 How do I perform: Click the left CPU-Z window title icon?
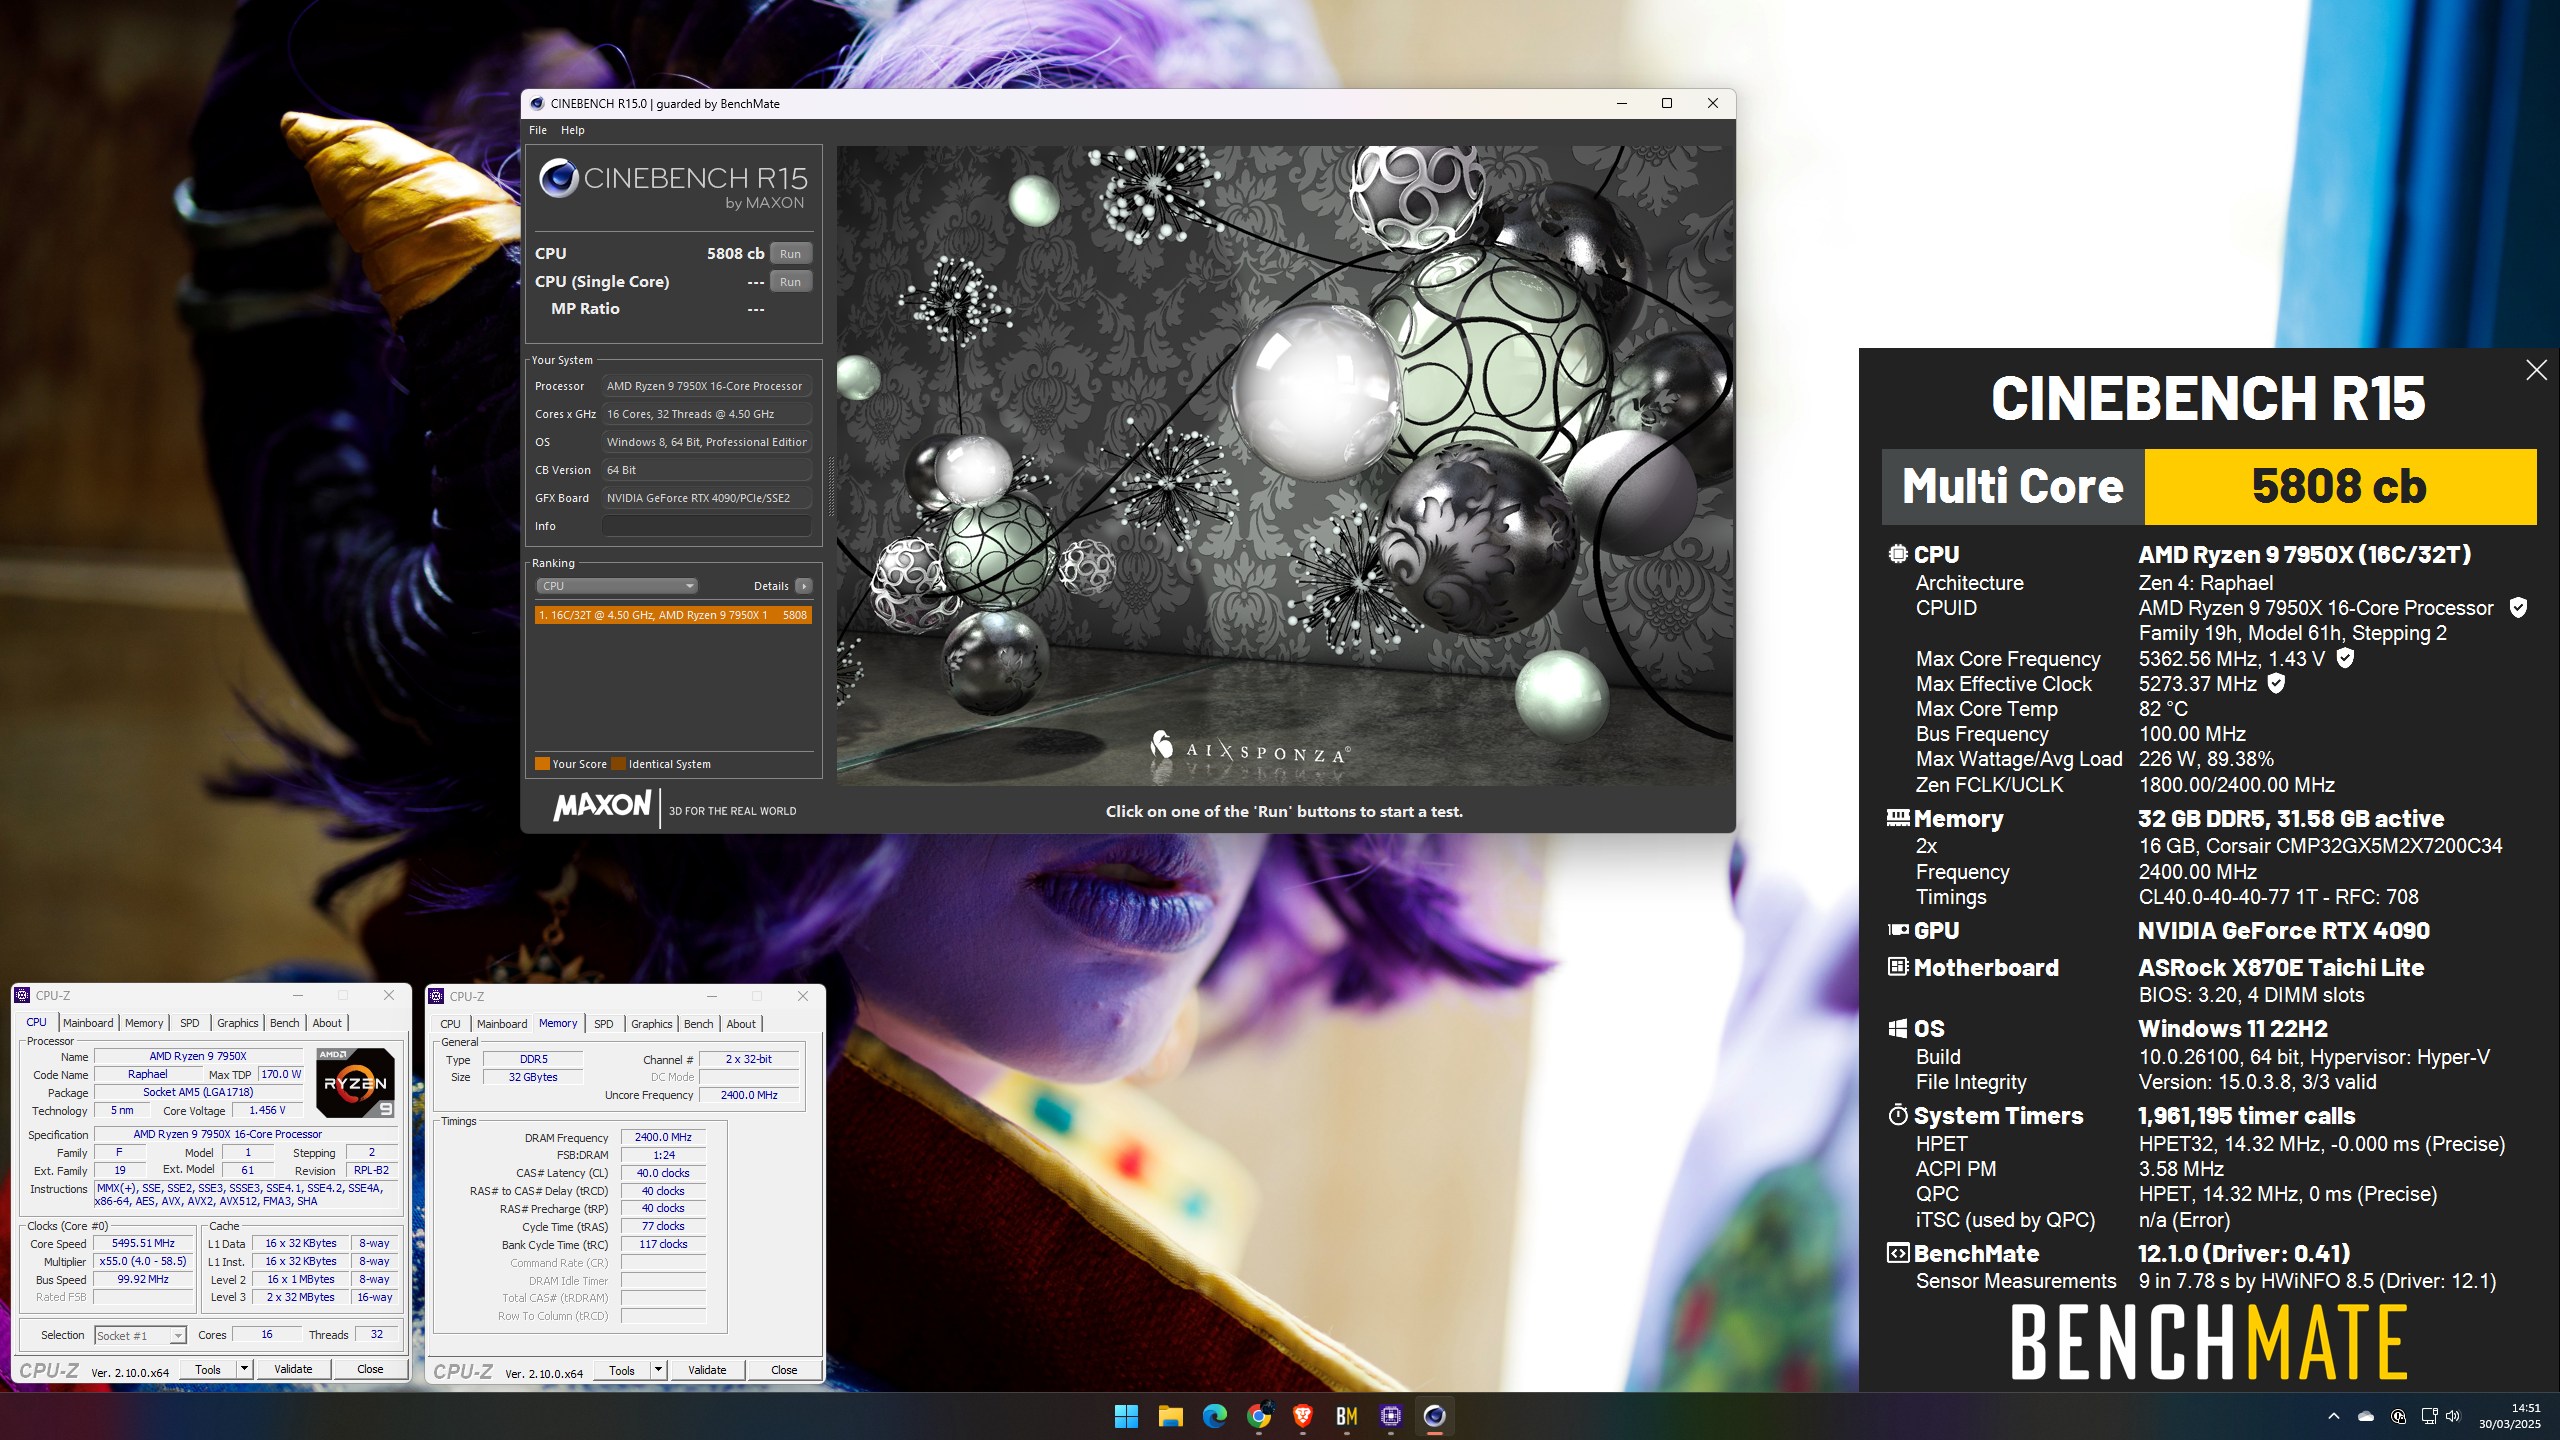pos(22,995)
